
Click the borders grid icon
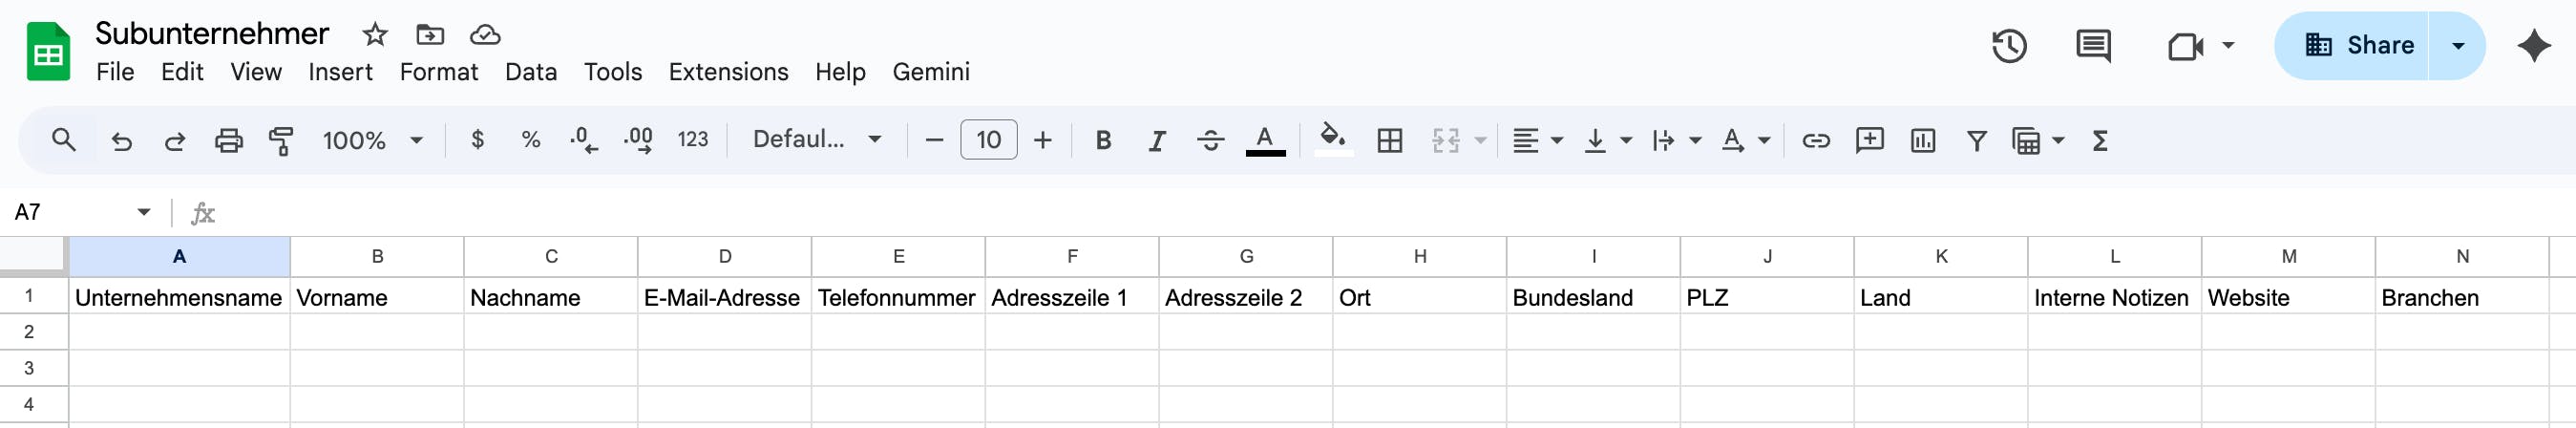pos(1390,140)
